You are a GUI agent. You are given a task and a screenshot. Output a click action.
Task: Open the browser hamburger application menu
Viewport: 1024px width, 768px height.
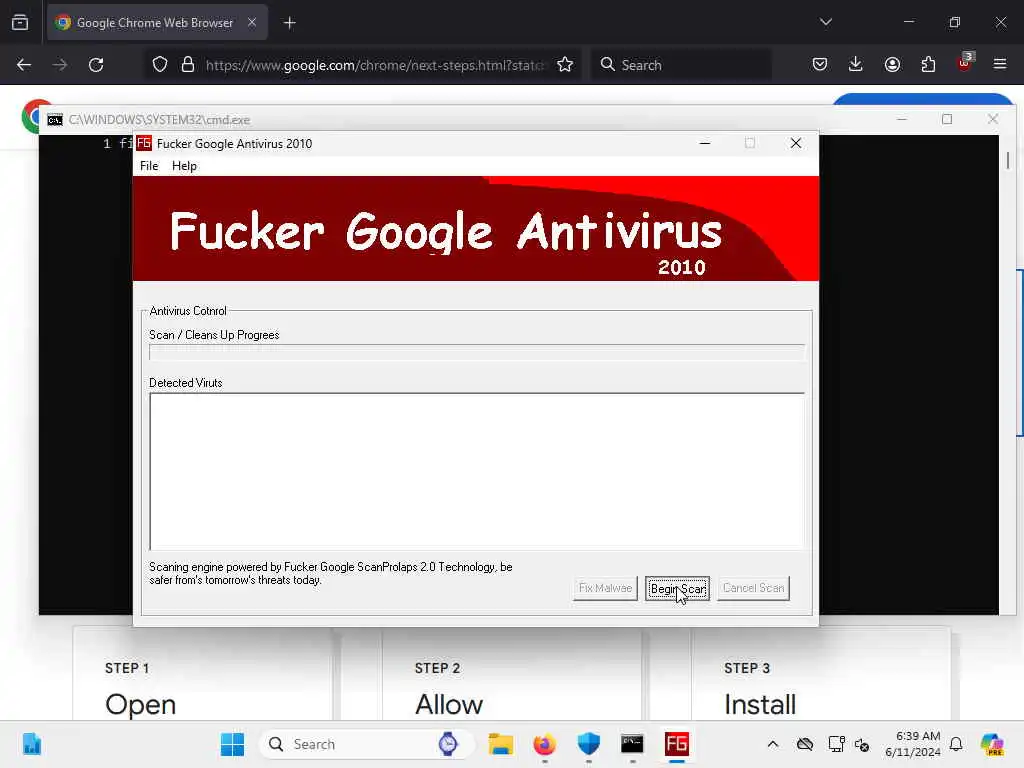click(x=1000, y=64)
